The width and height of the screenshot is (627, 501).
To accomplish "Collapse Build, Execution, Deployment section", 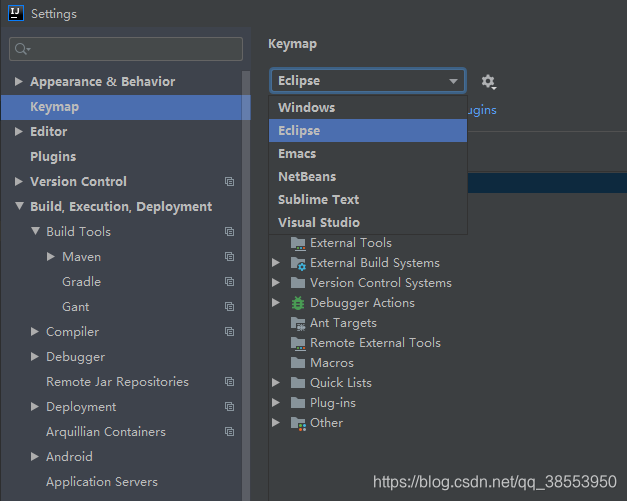I will click(19, 206).
